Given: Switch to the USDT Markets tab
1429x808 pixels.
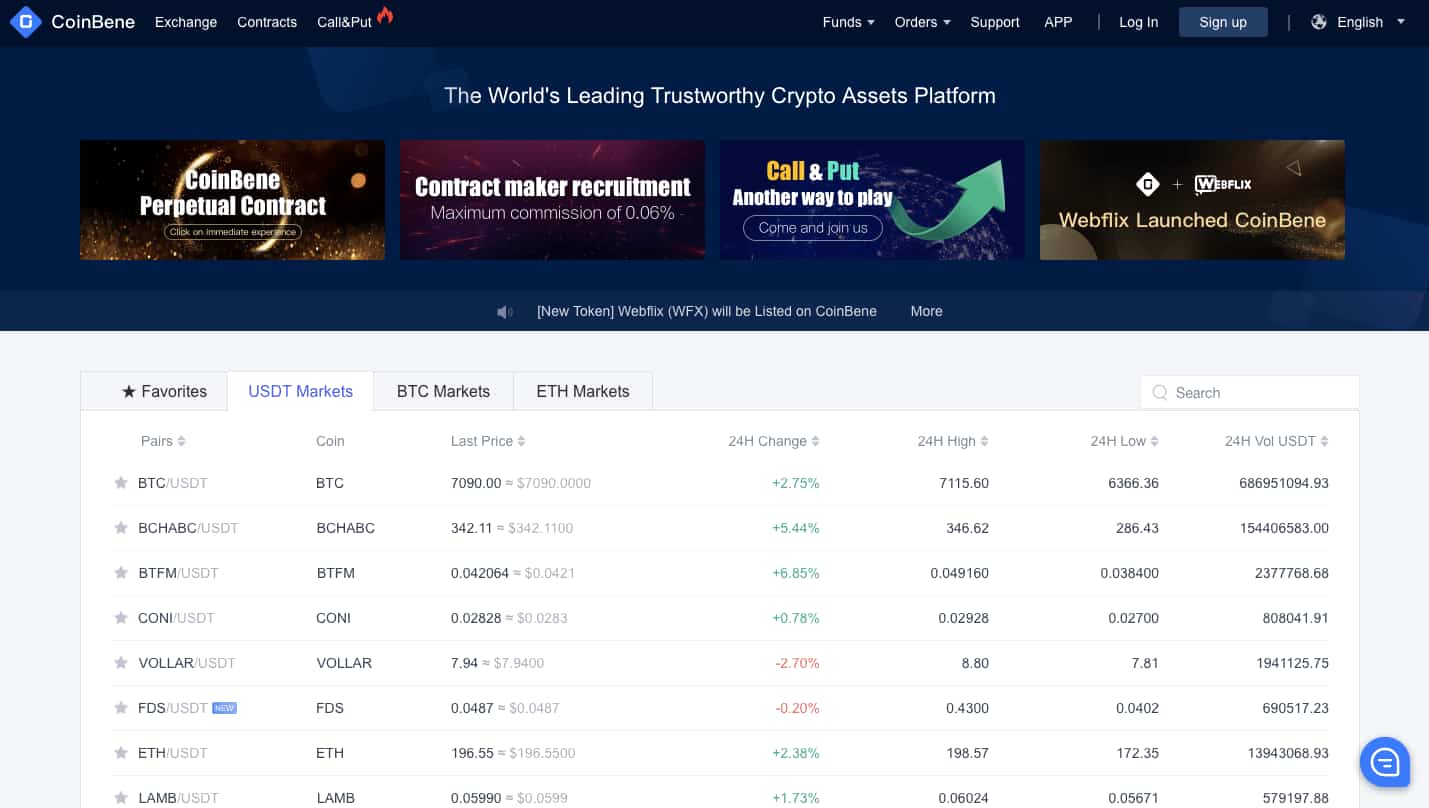Looking at the screenshot, I should click(300, 391).
